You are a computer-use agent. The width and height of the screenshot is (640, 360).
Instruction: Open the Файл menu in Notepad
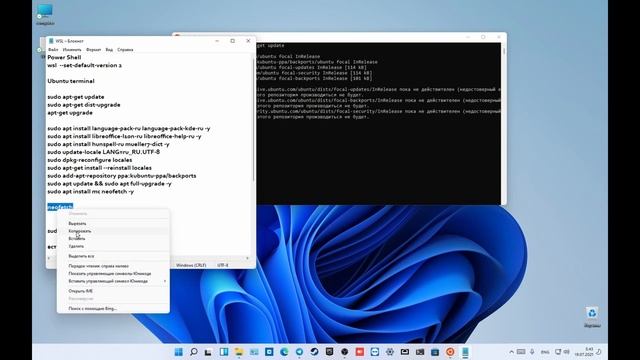[x=53, y=50]
